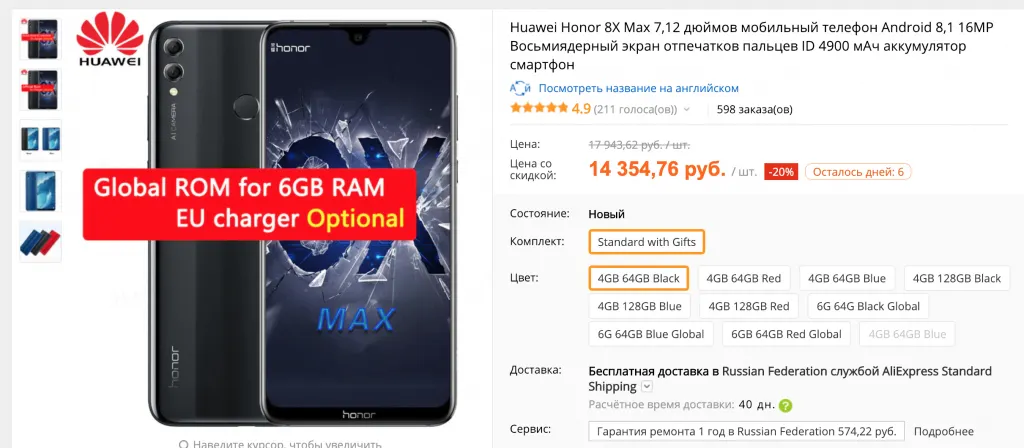Click the red -20% discount badge
This screenshot has width=1024, height=448.
[x=781, y=172]
